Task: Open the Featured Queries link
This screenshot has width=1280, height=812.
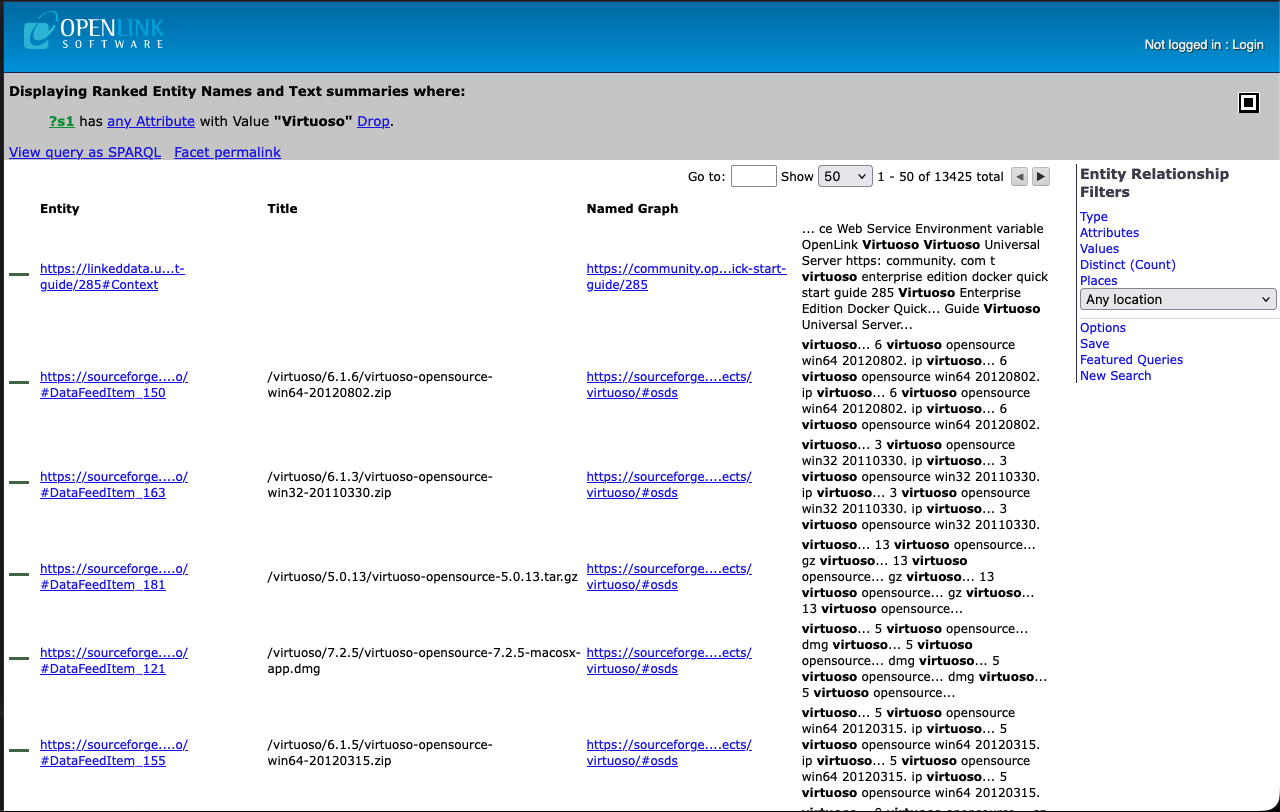Action: 1131,359
